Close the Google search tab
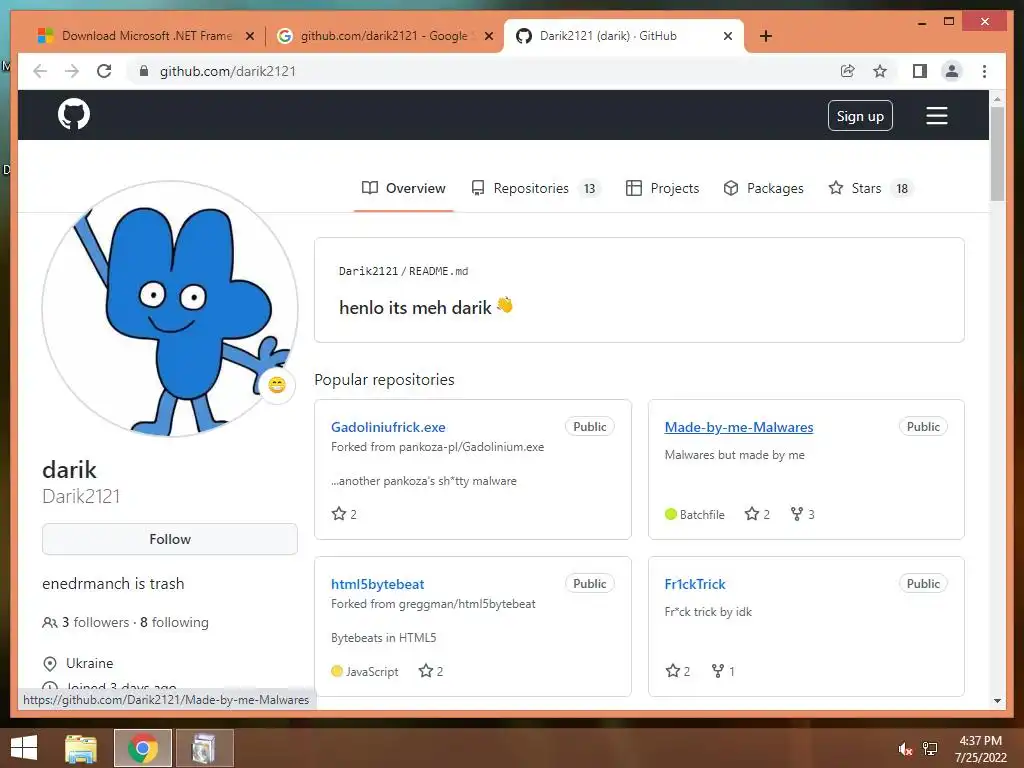1024x768 pixels. (x=488, y=36)
